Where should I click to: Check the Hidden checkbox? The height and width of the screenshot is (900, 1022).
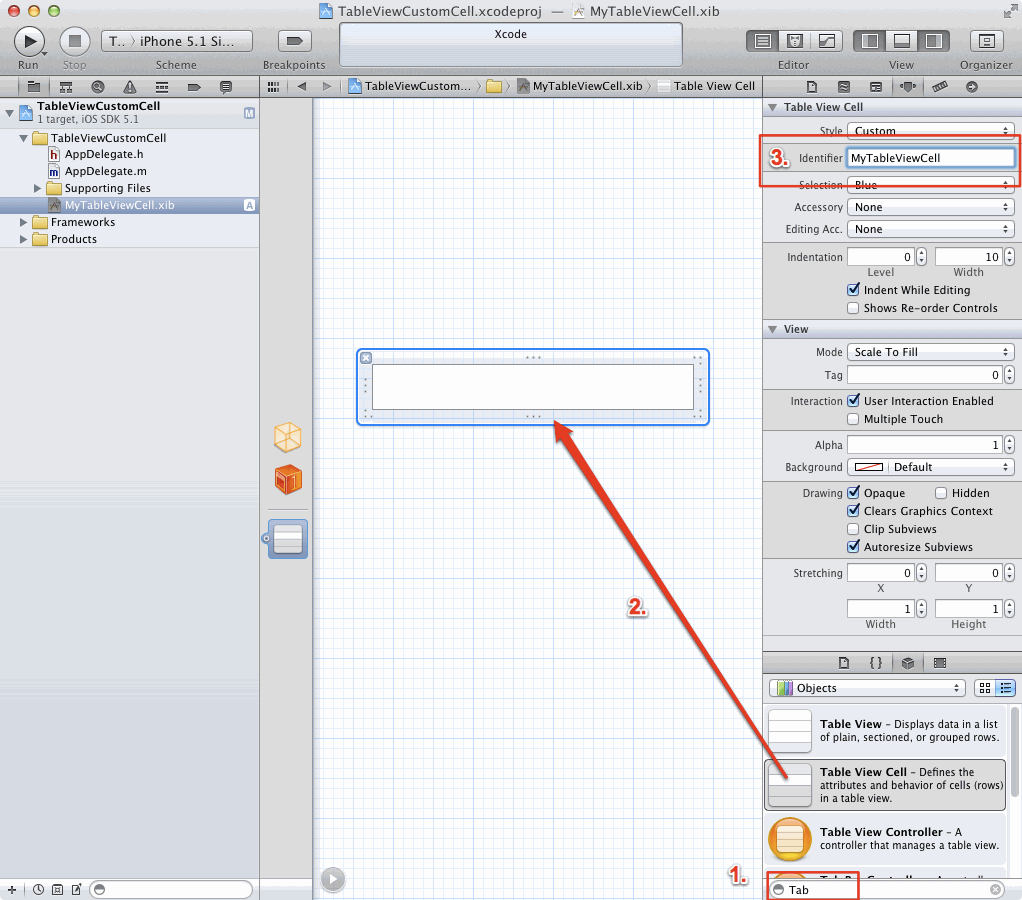(x=941, y=493)
